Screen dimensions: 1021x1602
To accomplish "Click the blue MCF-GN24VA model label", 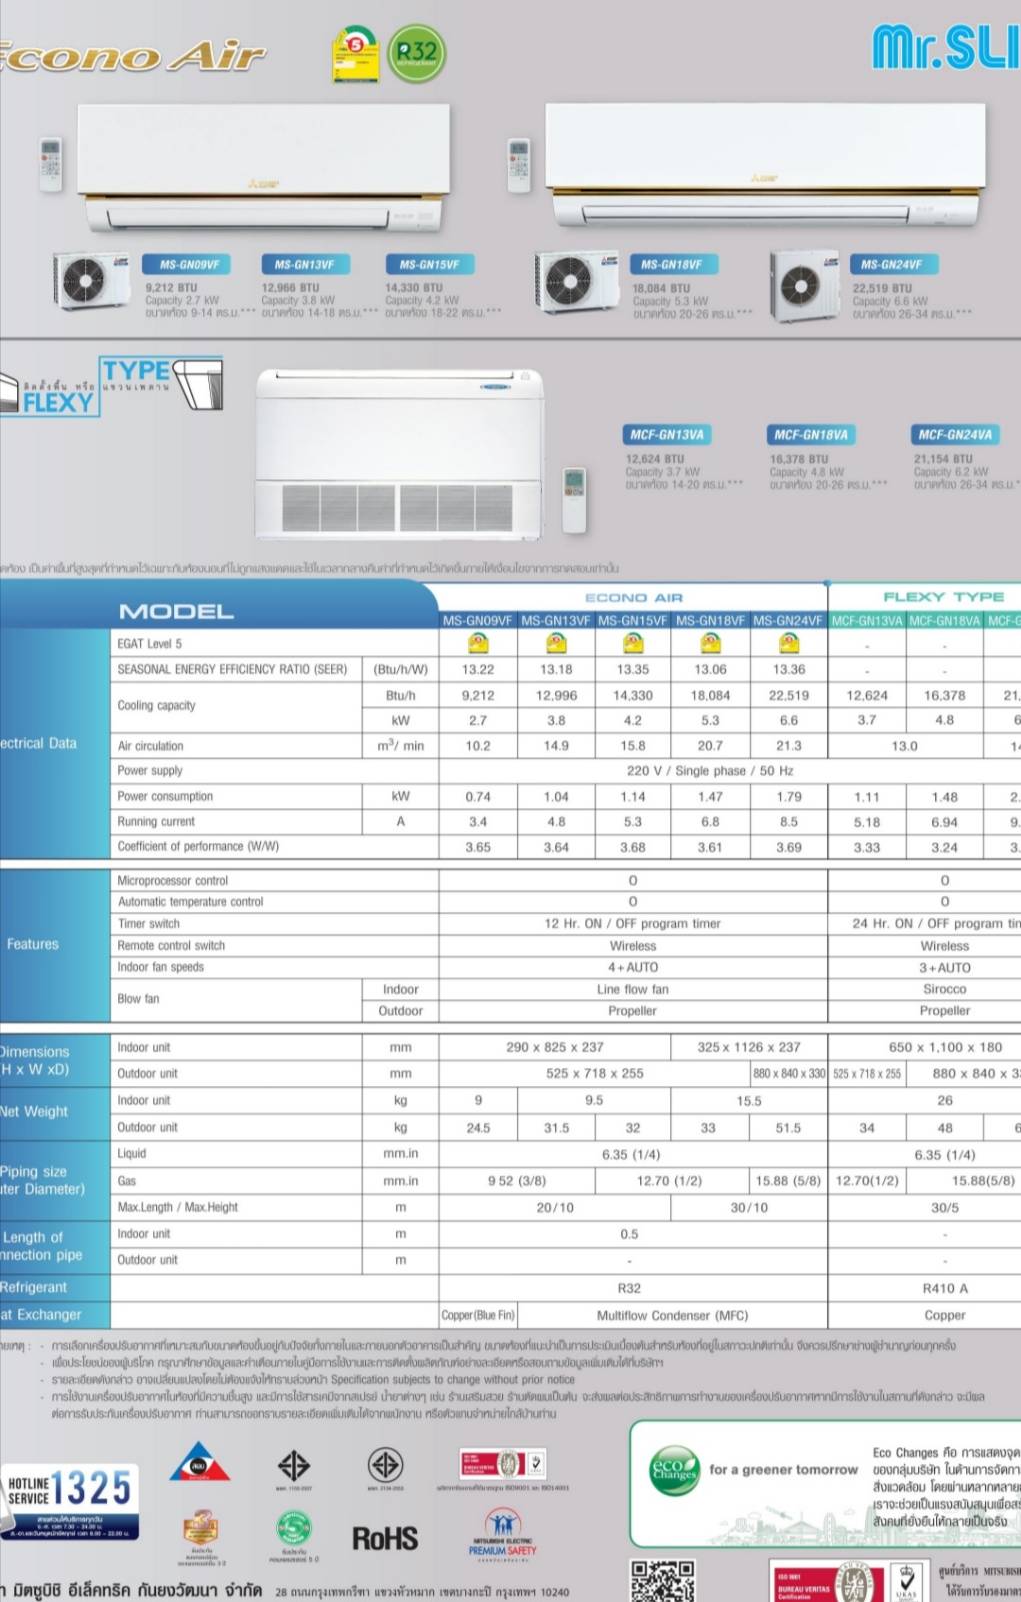I will (955, 435).
